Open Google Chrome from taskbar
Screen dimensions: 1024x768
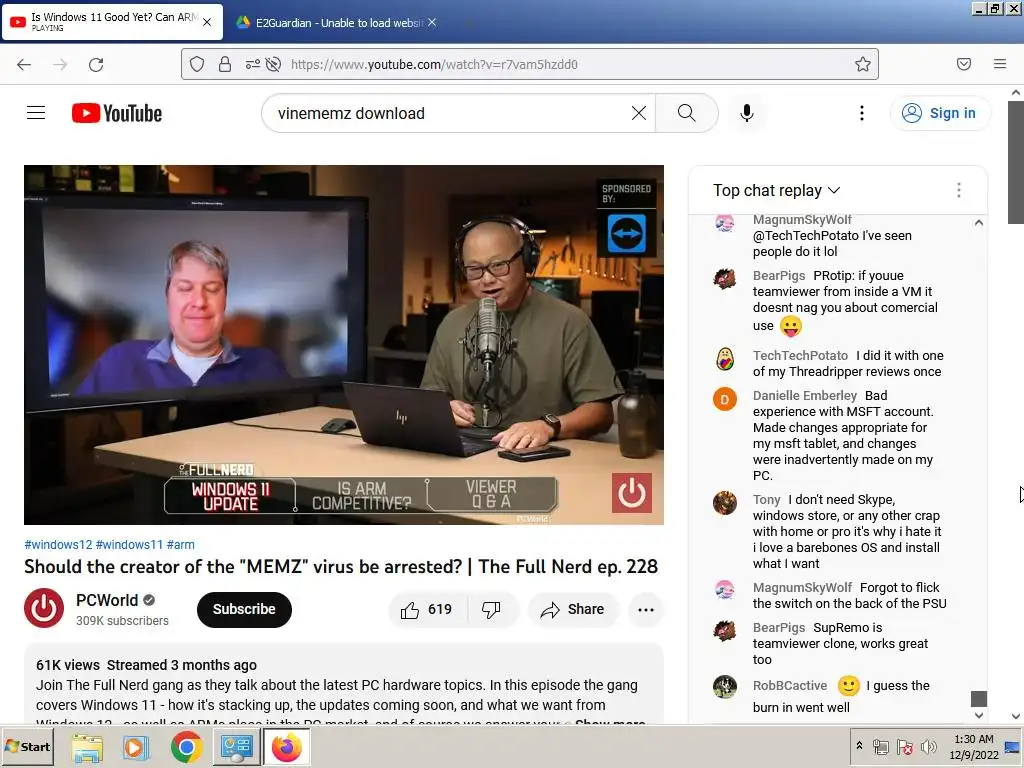click(x=186, y=747)
